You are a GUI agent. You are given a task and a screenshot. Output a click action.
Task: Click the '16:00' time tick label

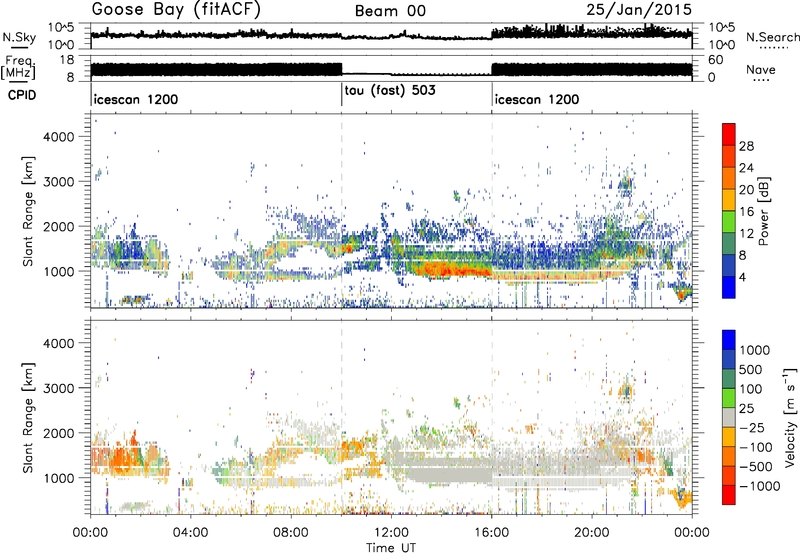pos(491,533)
